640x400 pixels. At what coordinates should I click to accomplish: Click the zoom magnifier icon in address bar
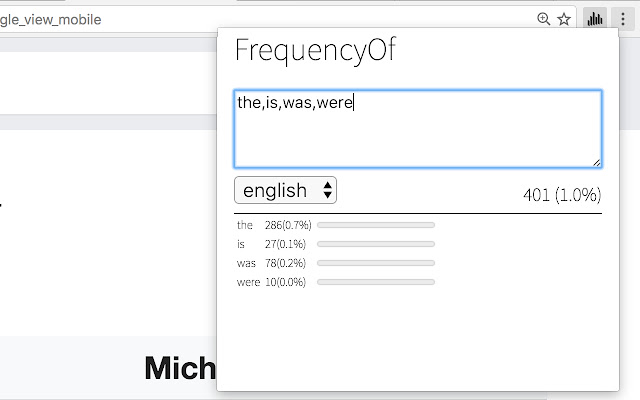tap(544, 18)
